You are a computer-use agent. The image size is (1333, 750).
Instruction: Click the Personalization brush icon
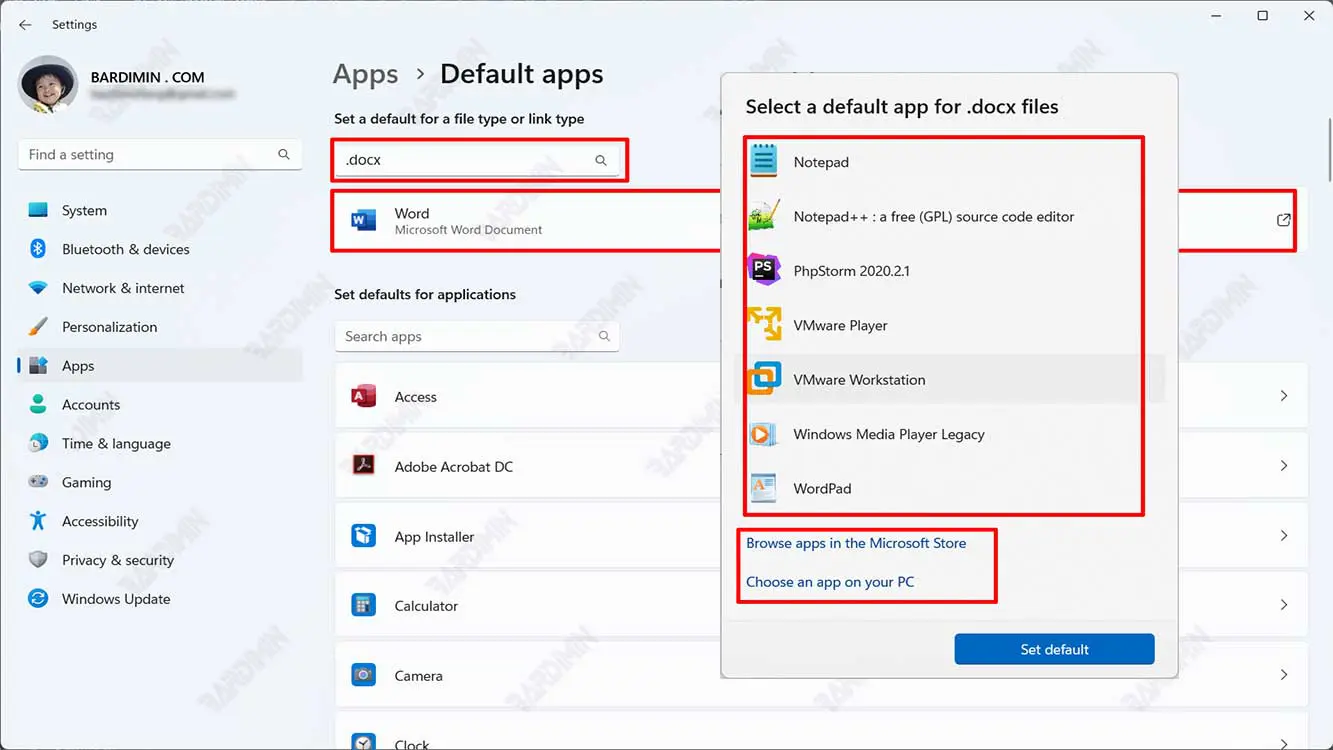tap(38, 327)
